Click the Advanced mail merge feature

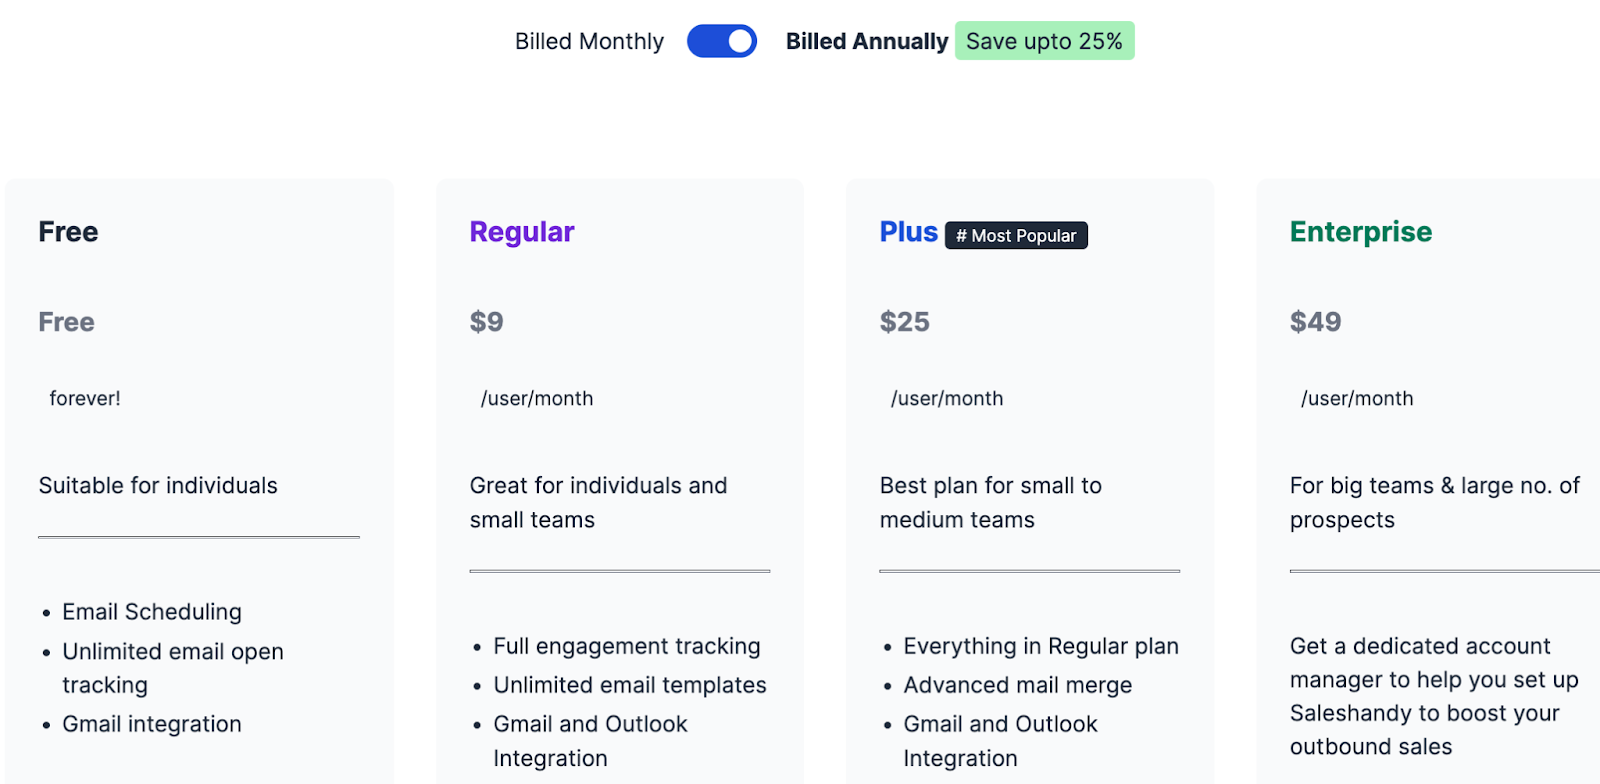[x=1018, y=685]
